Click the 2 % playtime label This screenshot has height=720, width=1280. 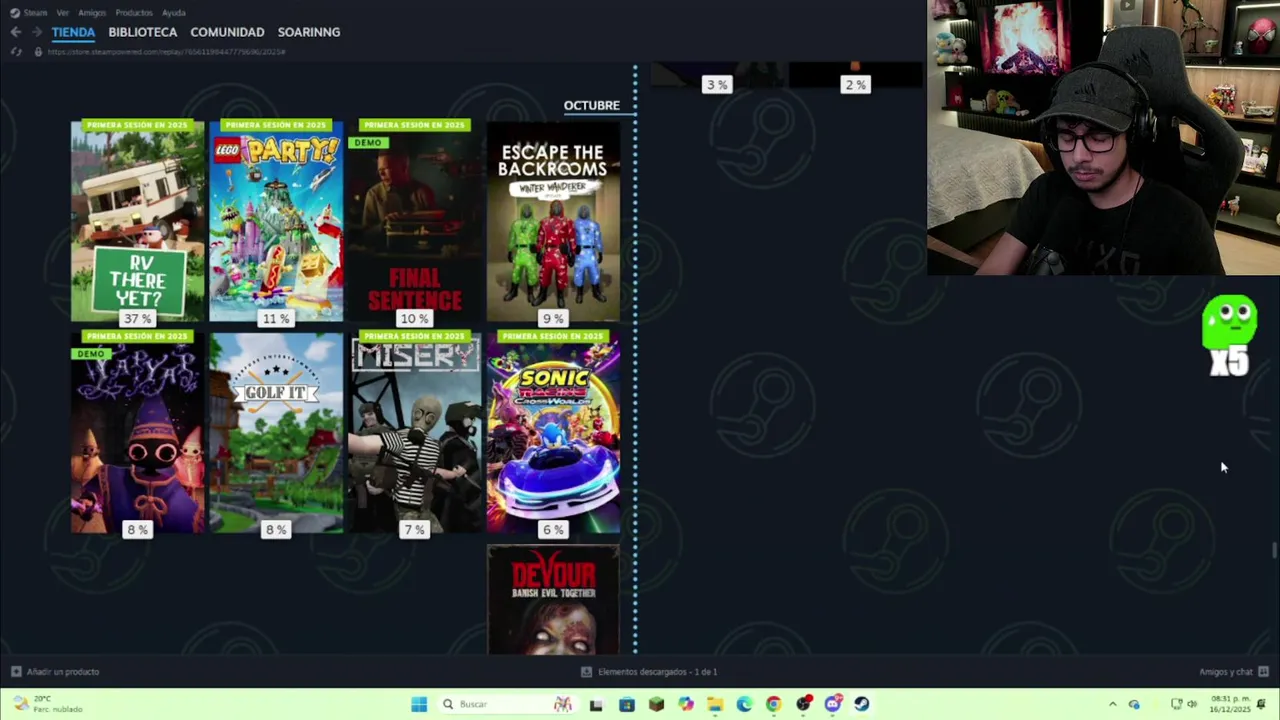pos(855,85)
